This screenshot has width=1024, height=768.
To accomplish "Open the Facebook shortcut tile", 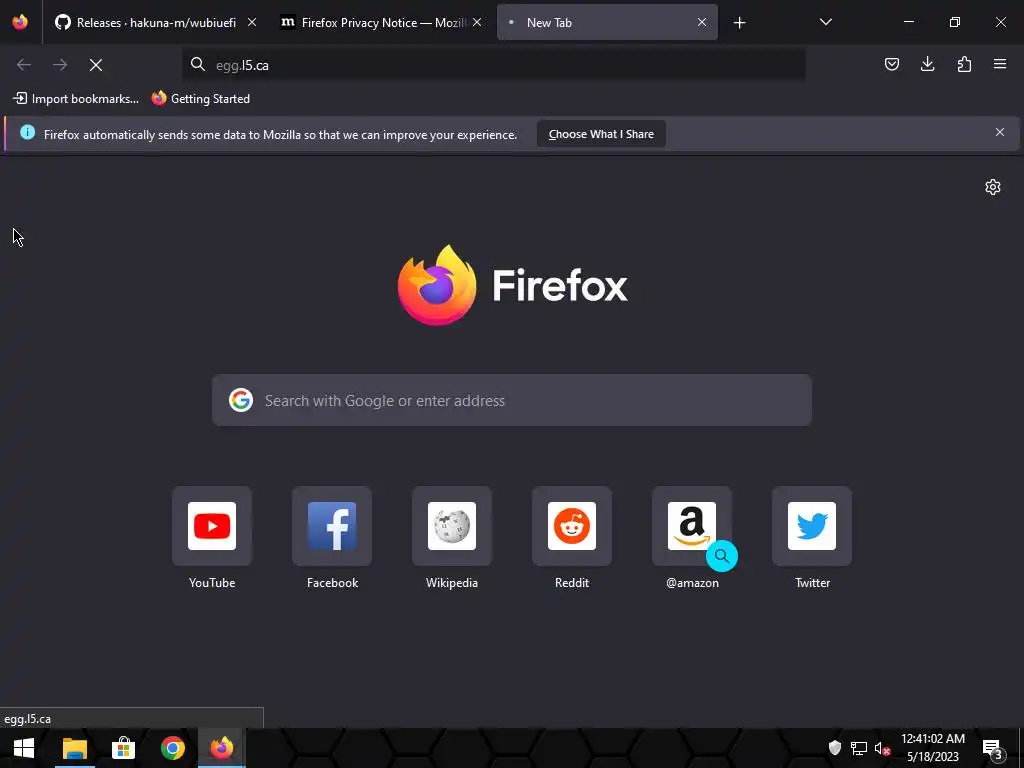I will tap(332, 526).
